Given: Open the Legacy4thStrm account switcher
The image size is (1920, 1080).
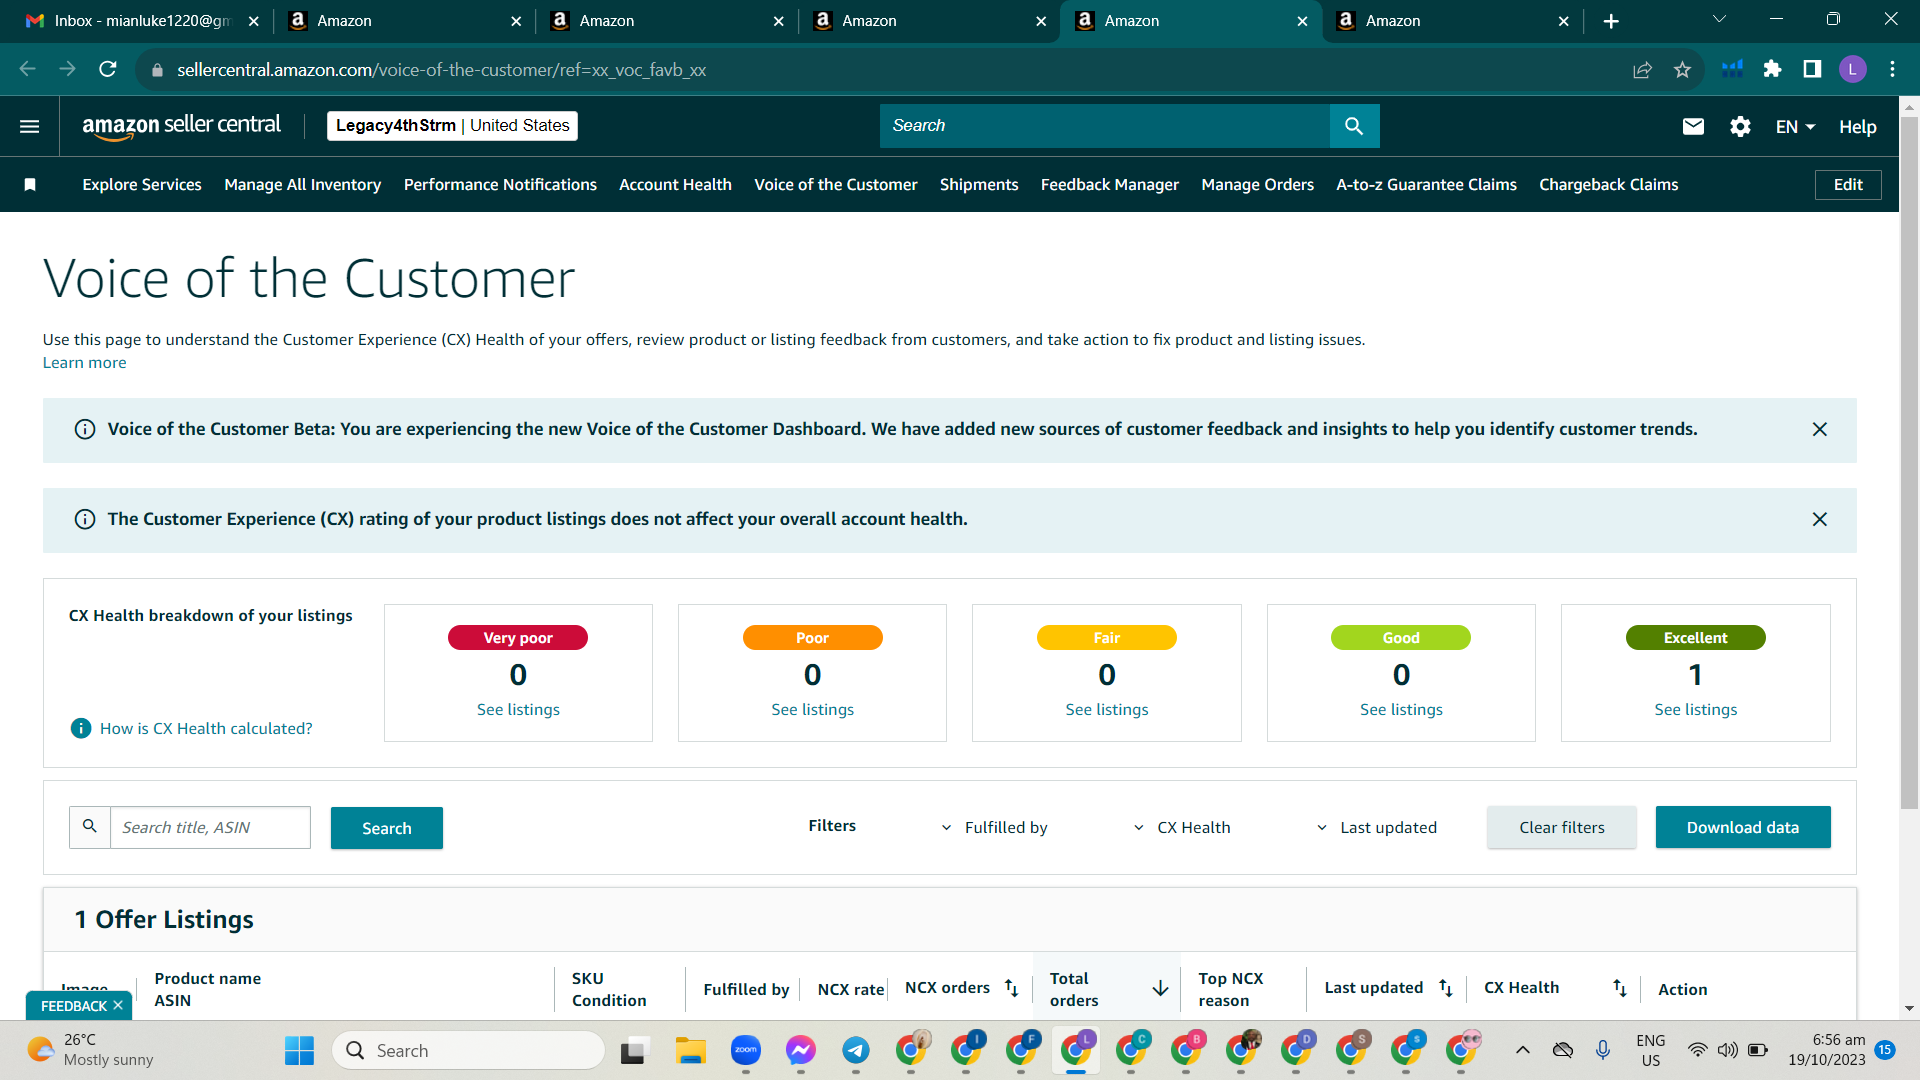Looking at the screenshot, I should tap(452, 126).
